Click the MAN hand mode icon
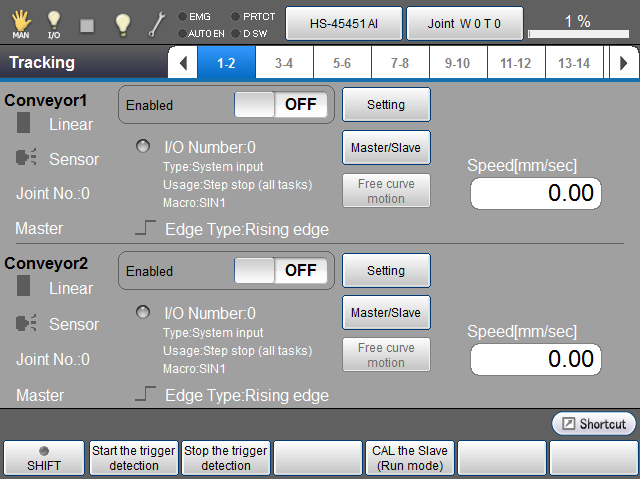Image resolution: width=640 pixels, height=479 pixels. (x=20, y=22)
